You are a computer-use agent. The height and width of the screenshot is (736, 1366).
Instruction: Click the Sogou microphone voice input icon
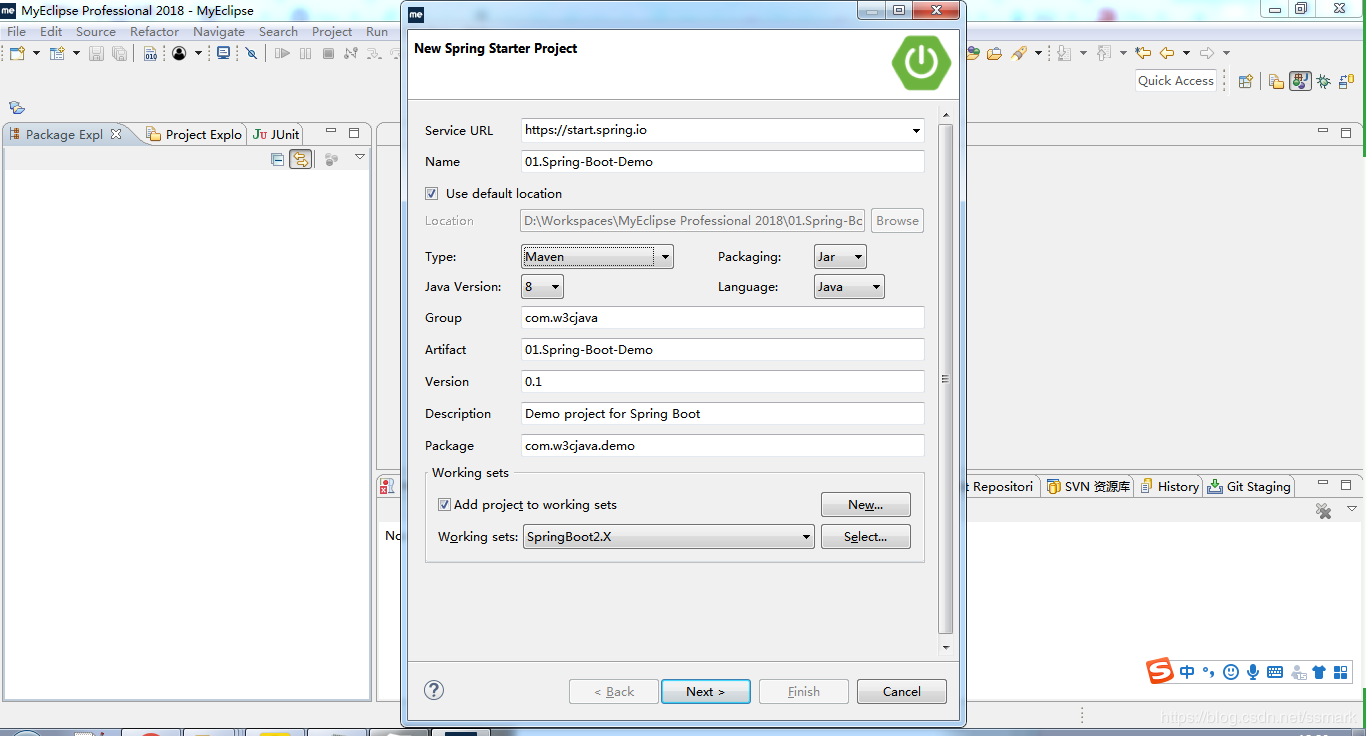pyautogui.click(x=1253, y=672)
